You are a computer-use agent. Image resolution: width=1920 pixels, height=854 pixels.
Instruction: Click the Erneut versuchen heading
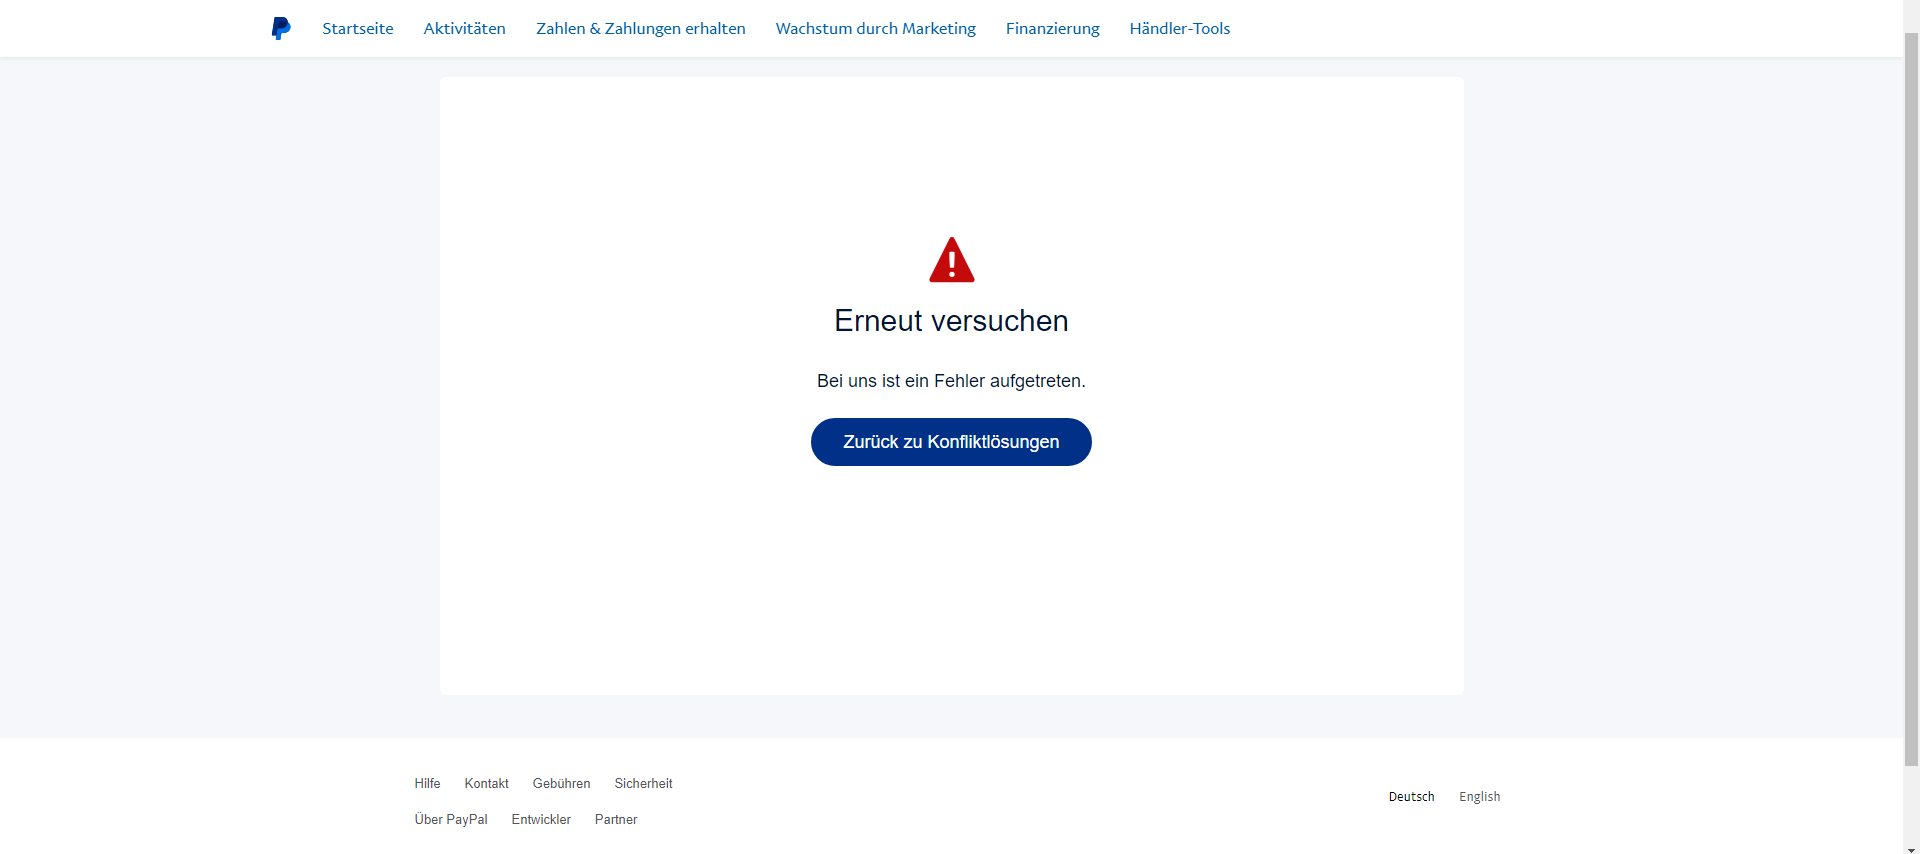(951, 321)
